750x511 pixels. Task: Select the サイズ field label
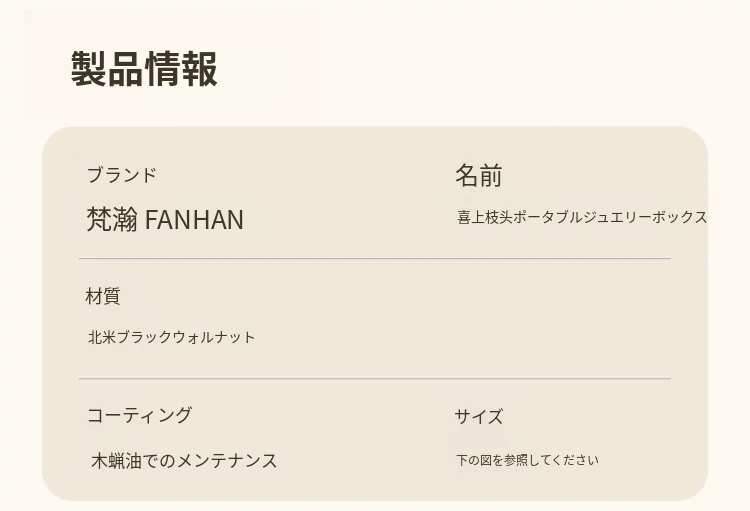click(x=478, y=416)
